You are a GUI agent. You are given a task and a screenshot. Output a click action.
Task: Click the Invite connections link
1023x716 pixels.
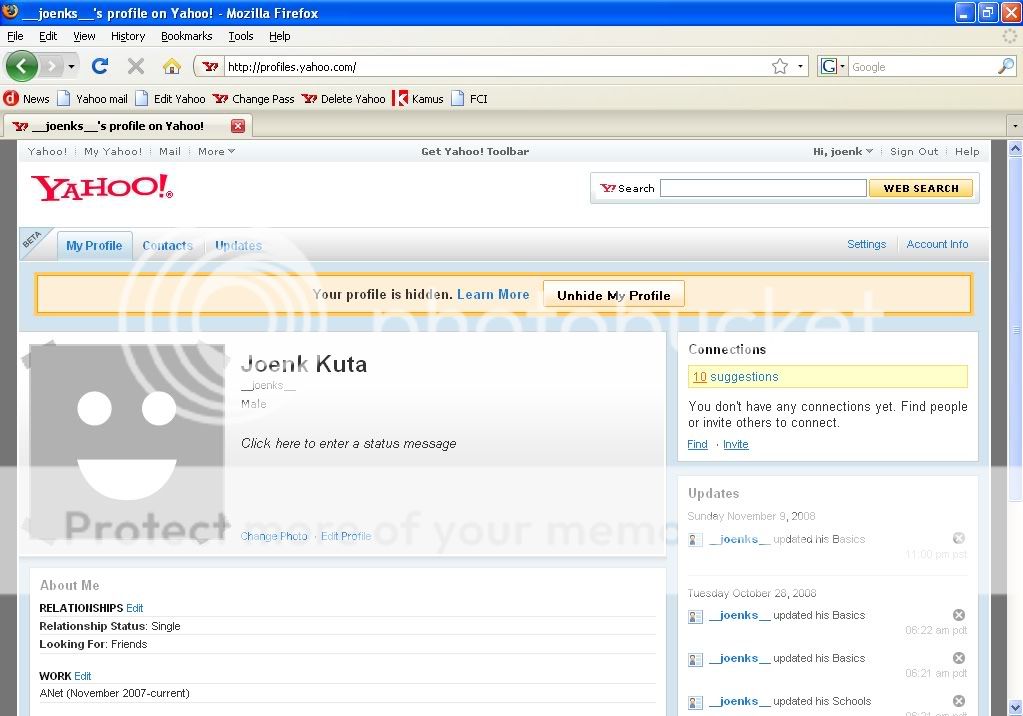(x=735, y=444)
